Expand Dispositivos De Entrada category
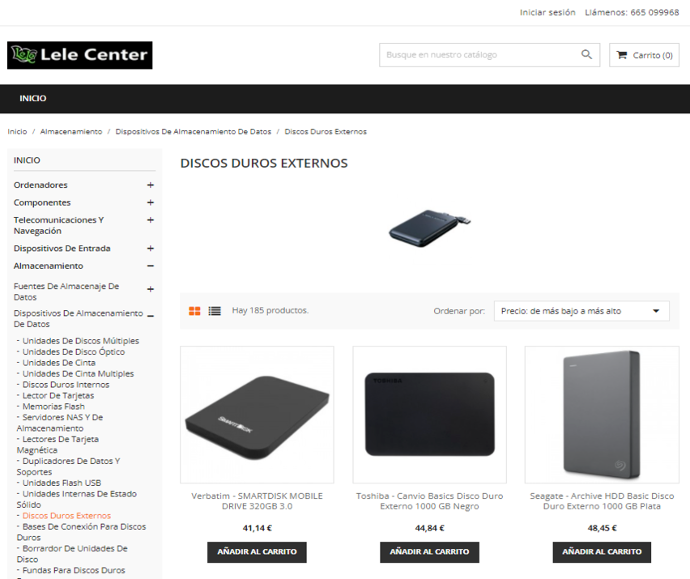The image size is (690, 579). pos(150,249)
